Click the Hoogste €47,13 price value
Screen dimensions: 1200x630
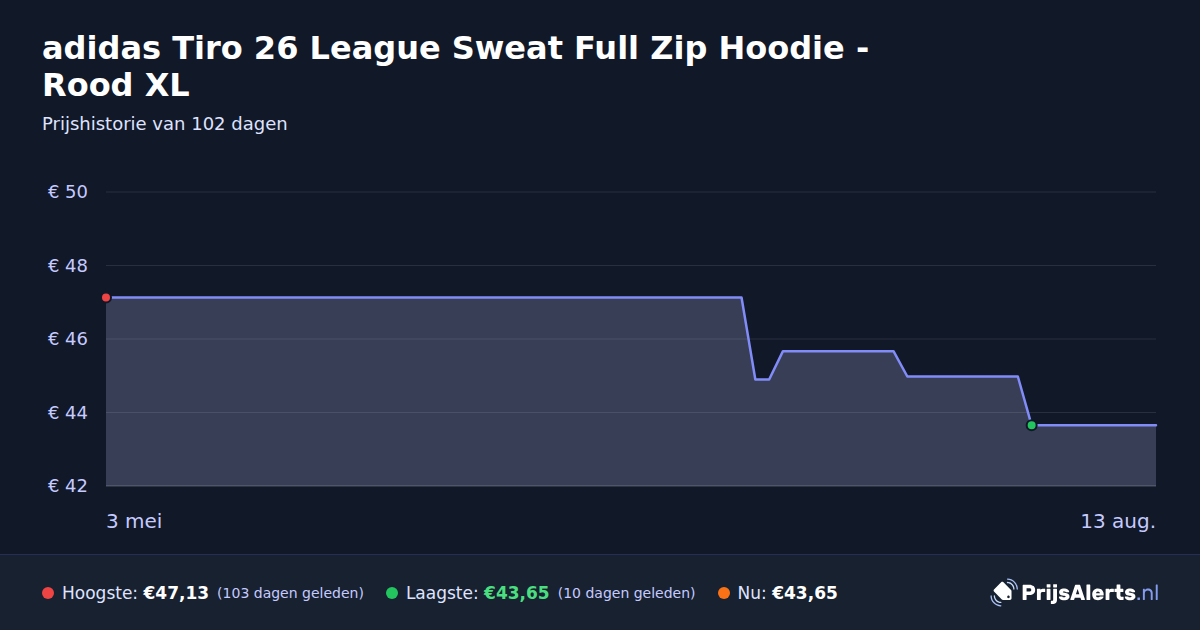coord(176,593)
